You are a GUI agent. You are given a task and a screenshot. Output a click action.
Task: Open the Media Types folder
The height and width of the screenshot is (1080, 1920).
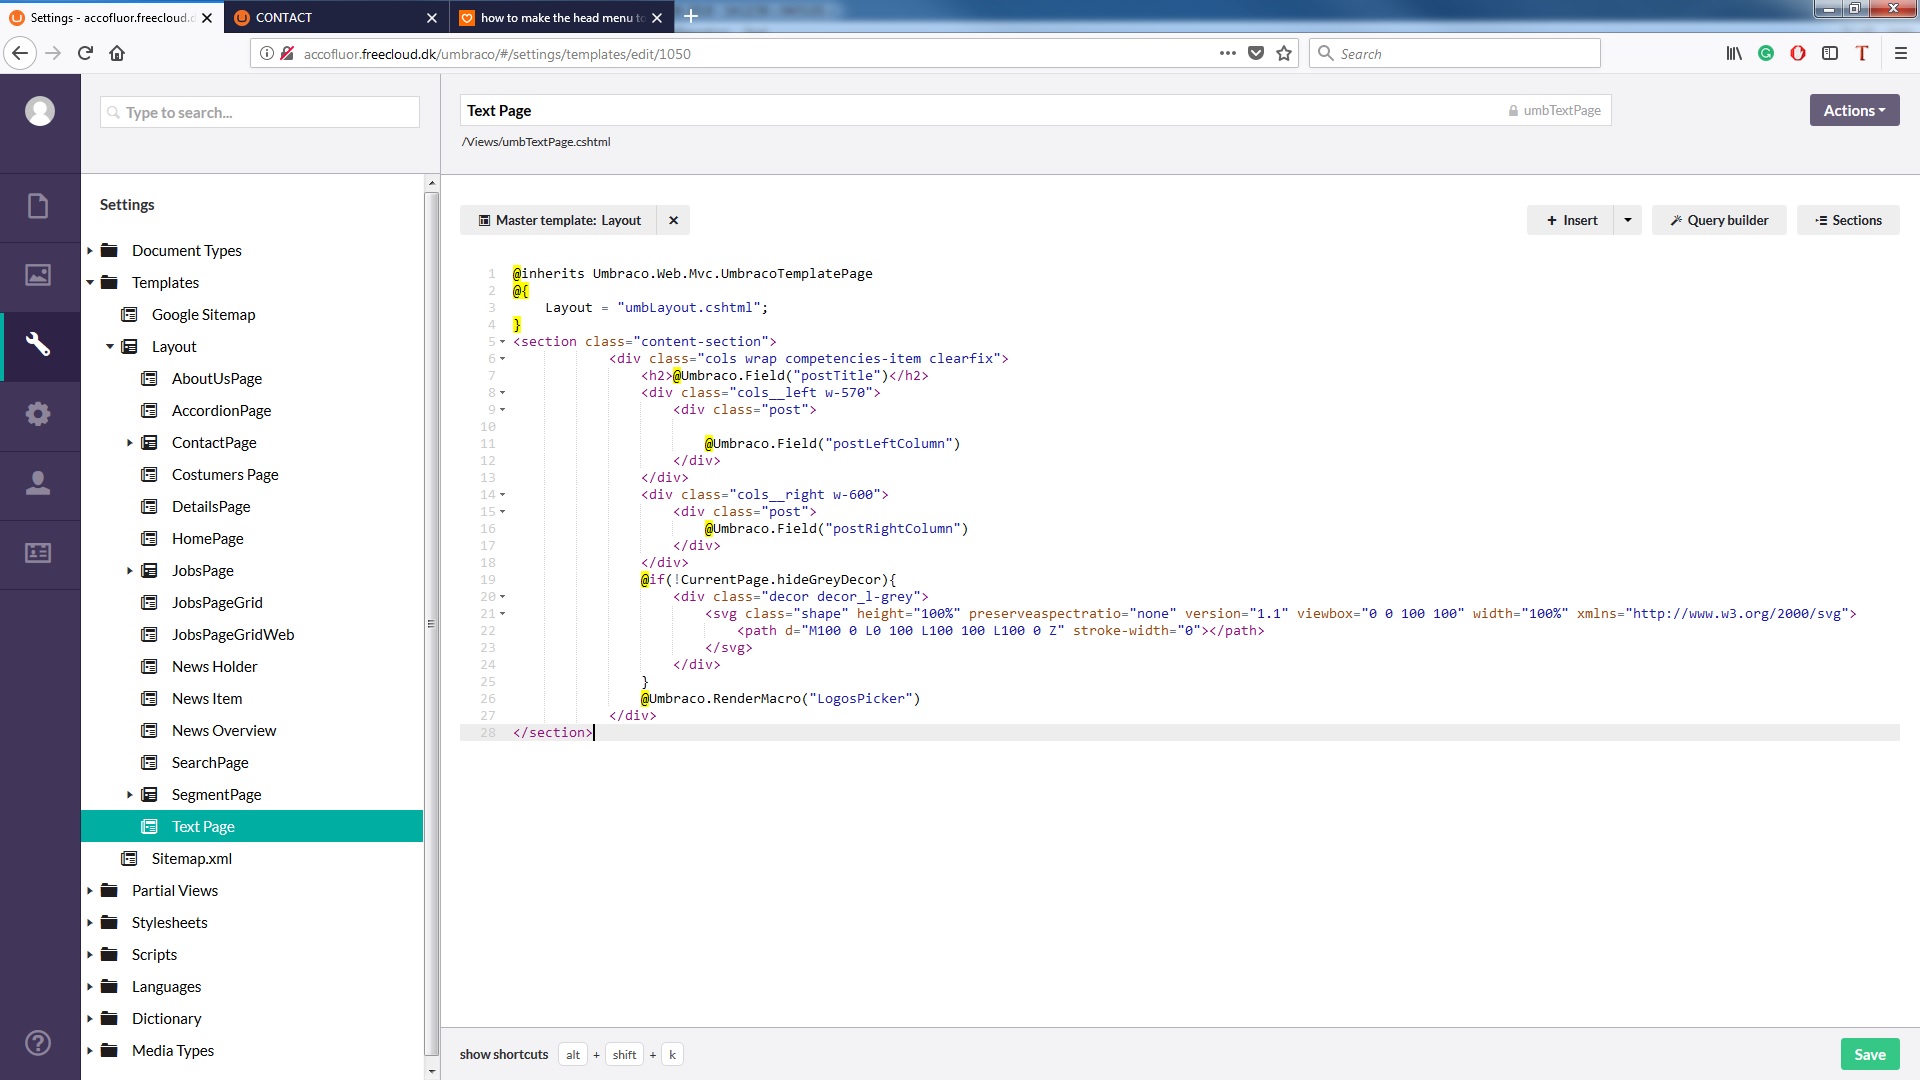click(172, 1050)
